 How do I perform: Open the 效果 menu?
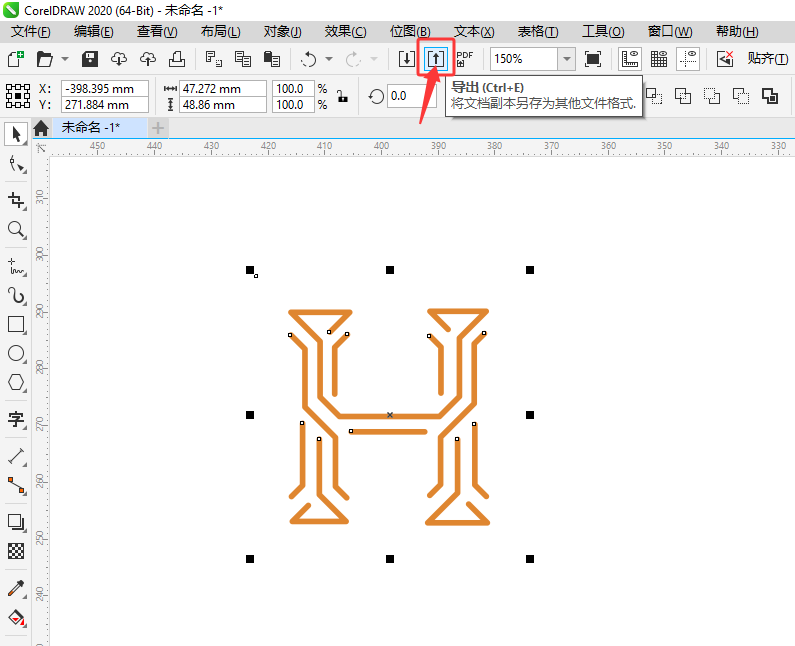pyautogui.click(x=345, y=31)
